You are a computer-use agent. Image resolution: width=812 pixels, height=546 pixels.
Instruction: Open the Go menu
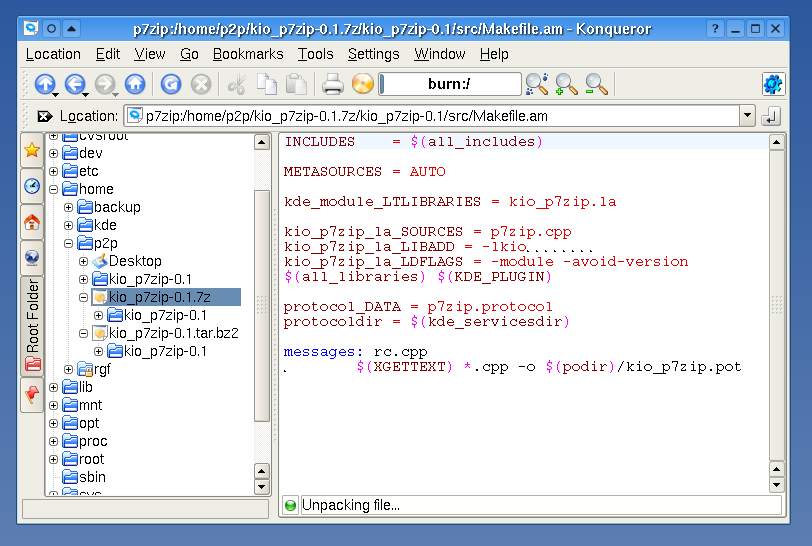[x=189, y=54]
